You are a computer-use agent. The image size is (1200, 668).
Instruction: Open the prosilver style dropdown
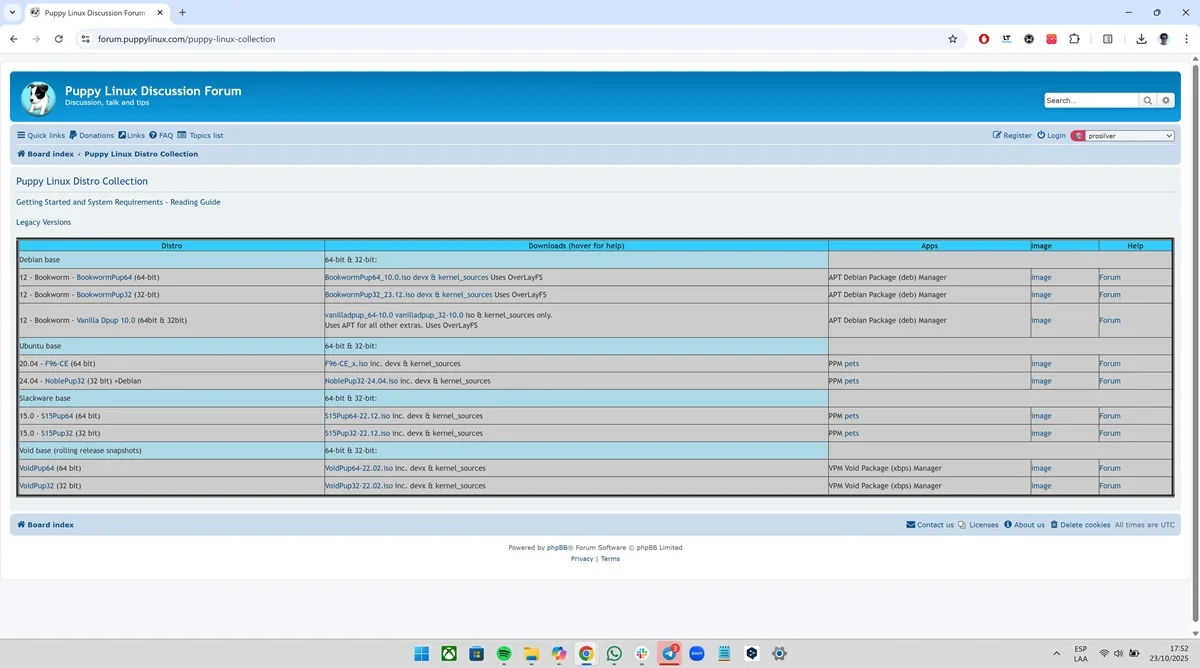(1122, 135)
